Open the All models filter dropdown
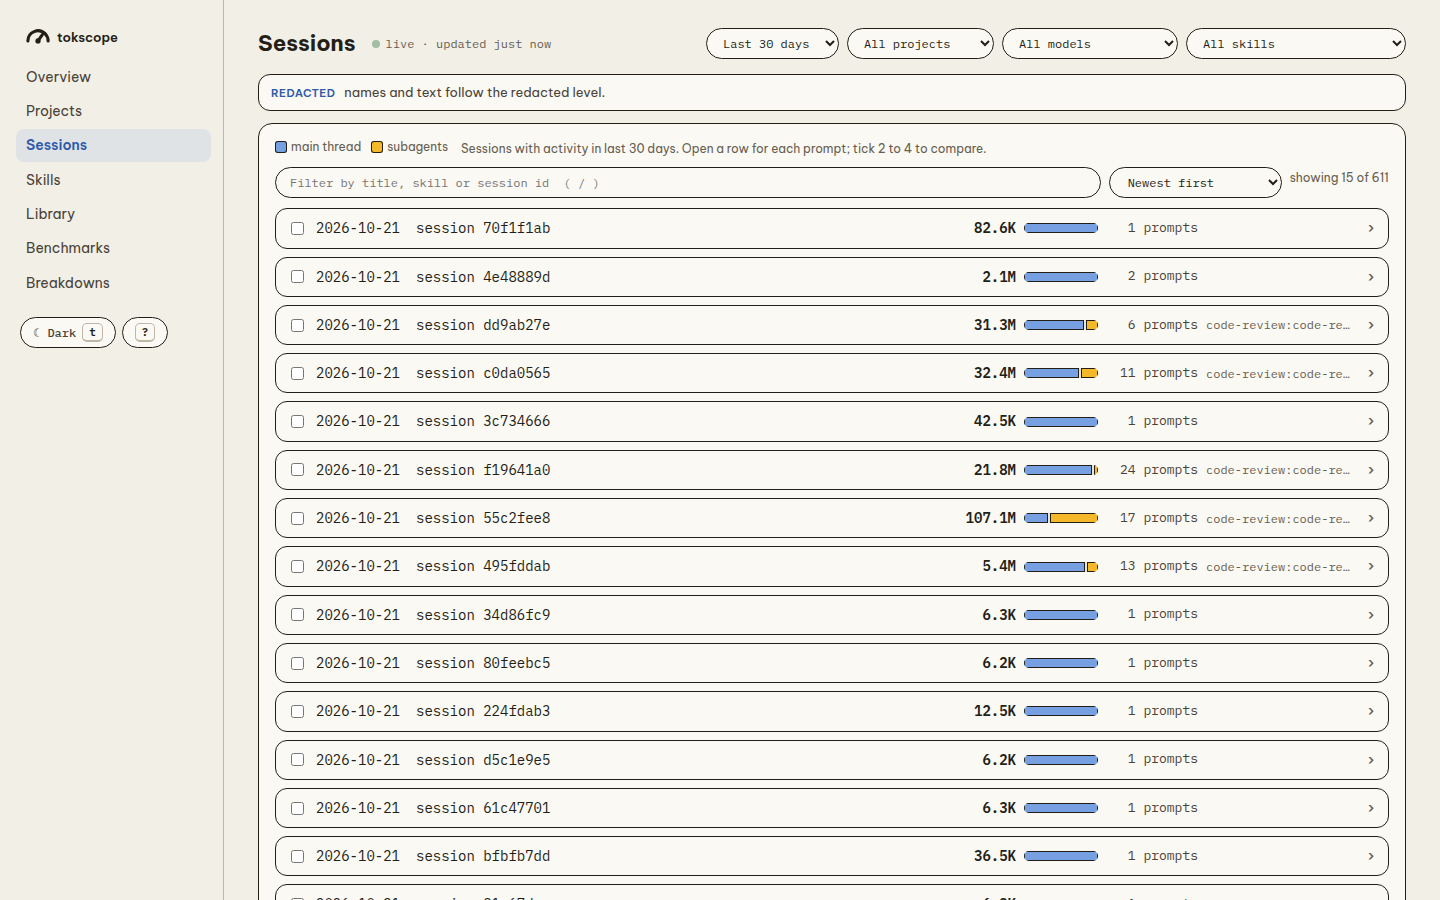The height and width of the screenshot is (900, 1440). 1090,44
